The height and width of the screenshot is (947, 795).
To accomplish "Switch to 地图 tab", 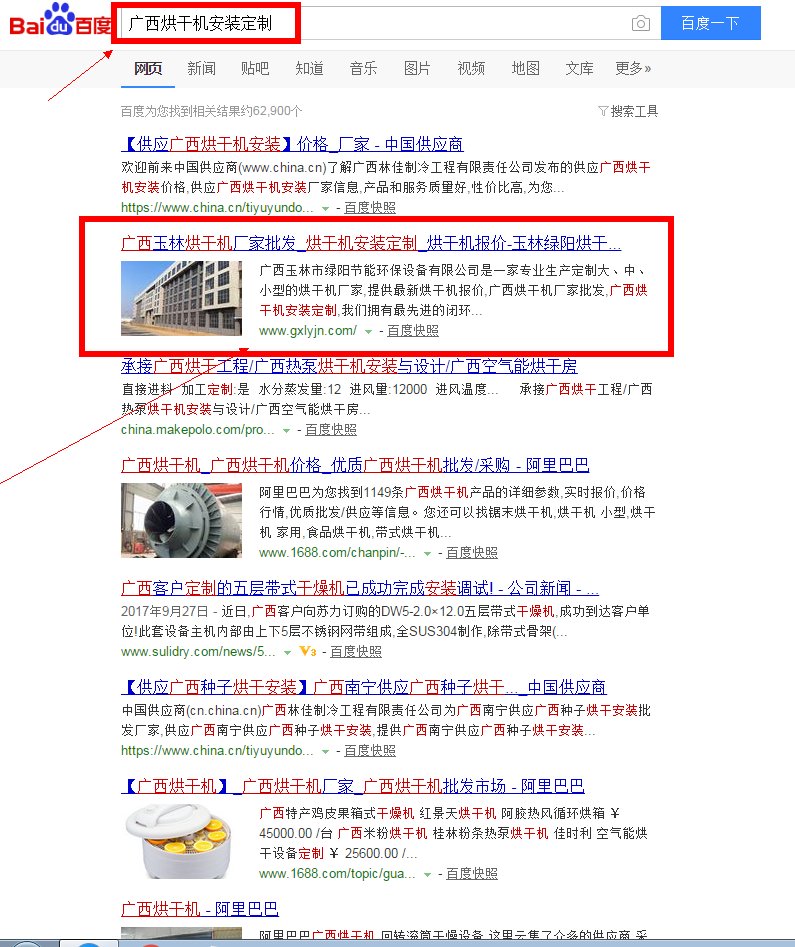I will click(525, 68).
